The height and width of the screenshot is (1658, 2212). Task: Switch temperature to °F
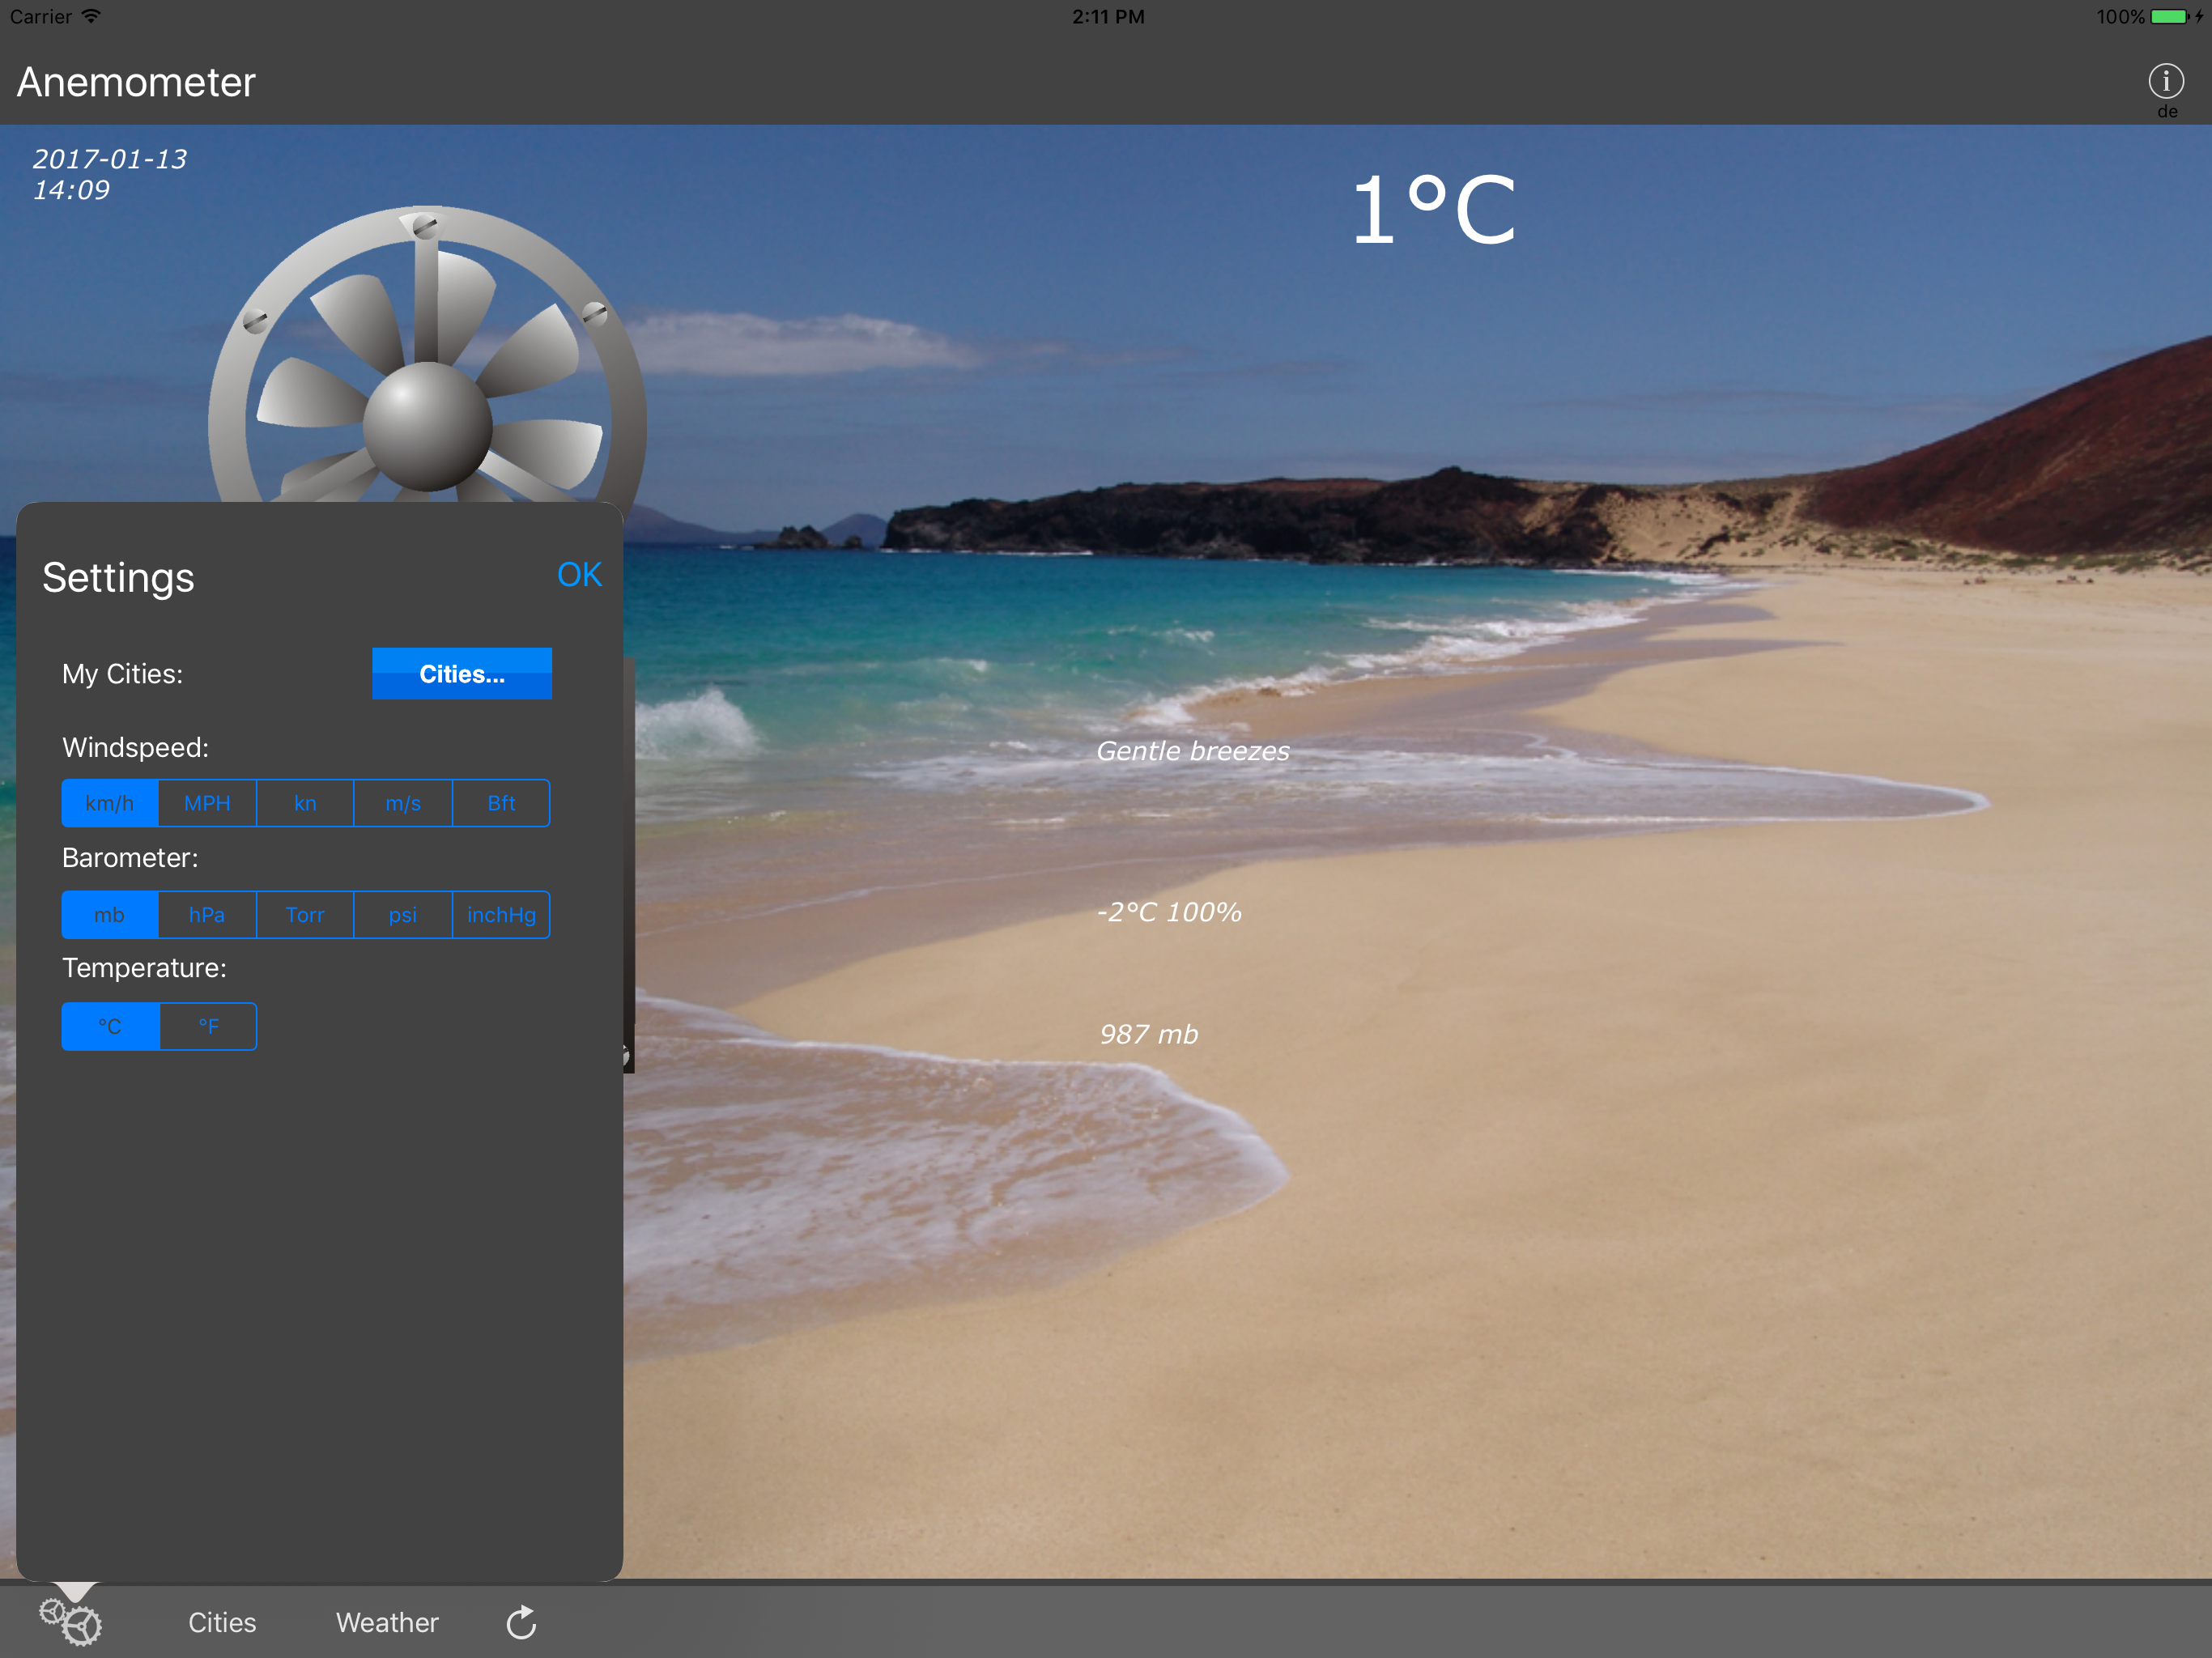(208, 1026)
